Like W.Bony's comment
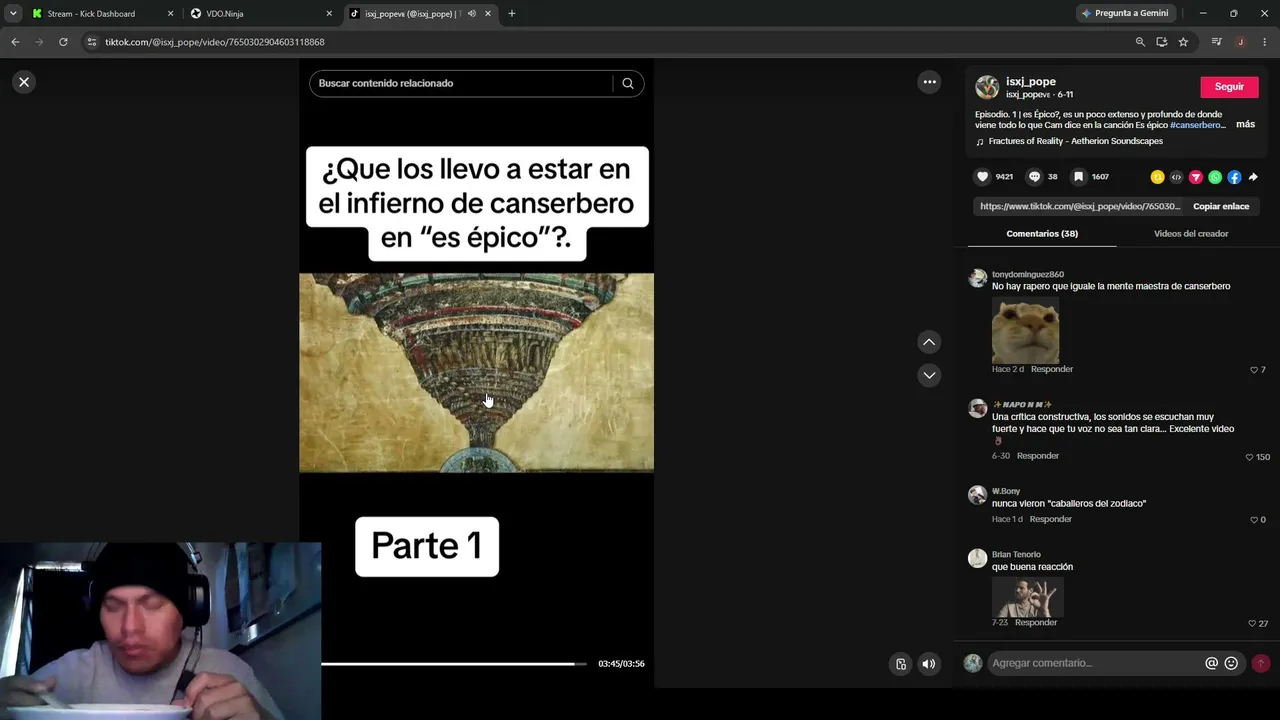 [1254, 520]
